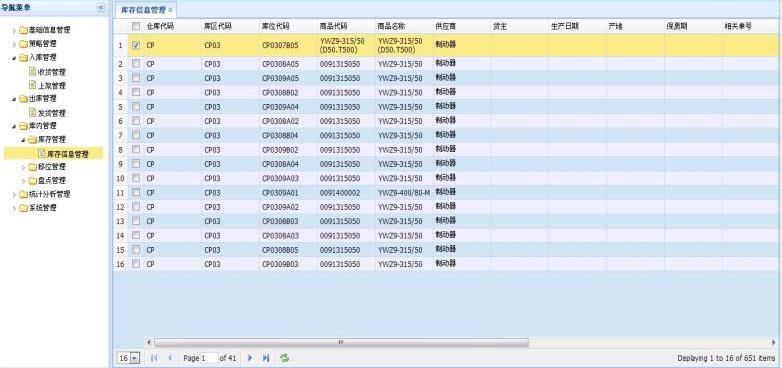Sort by 供应商 column header
This screenshot has height=368, width=782.
pyautogui.click(x=462, y=26)
